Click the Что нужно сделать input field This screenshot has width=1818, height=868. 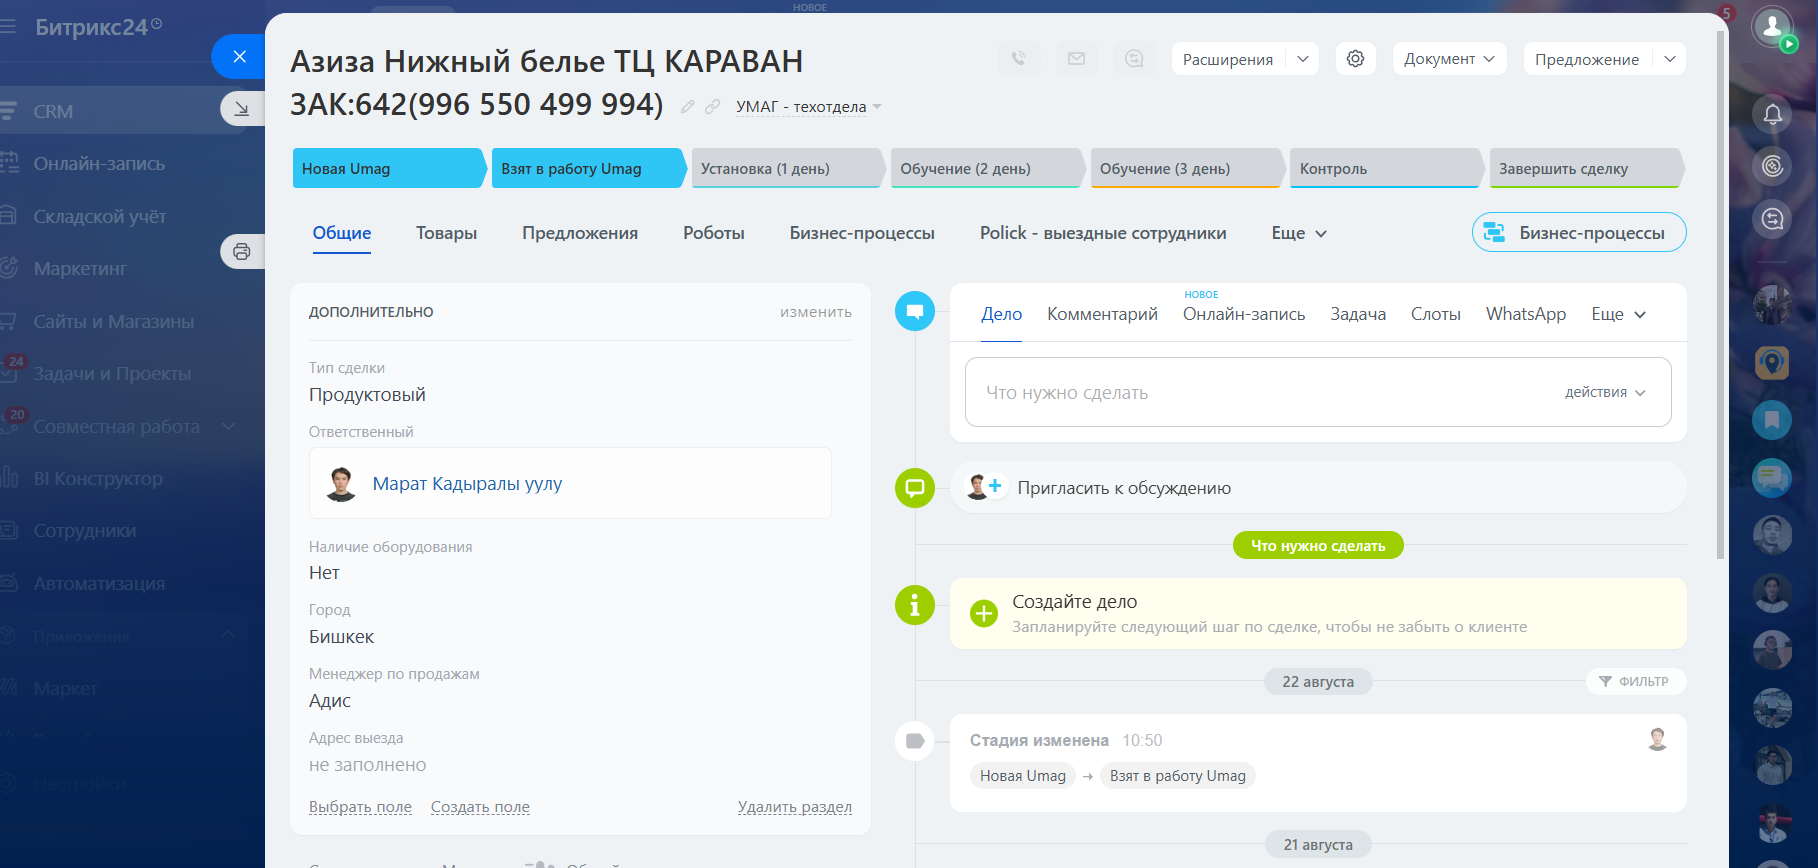pyautogui.click(x=1260, y=392)
